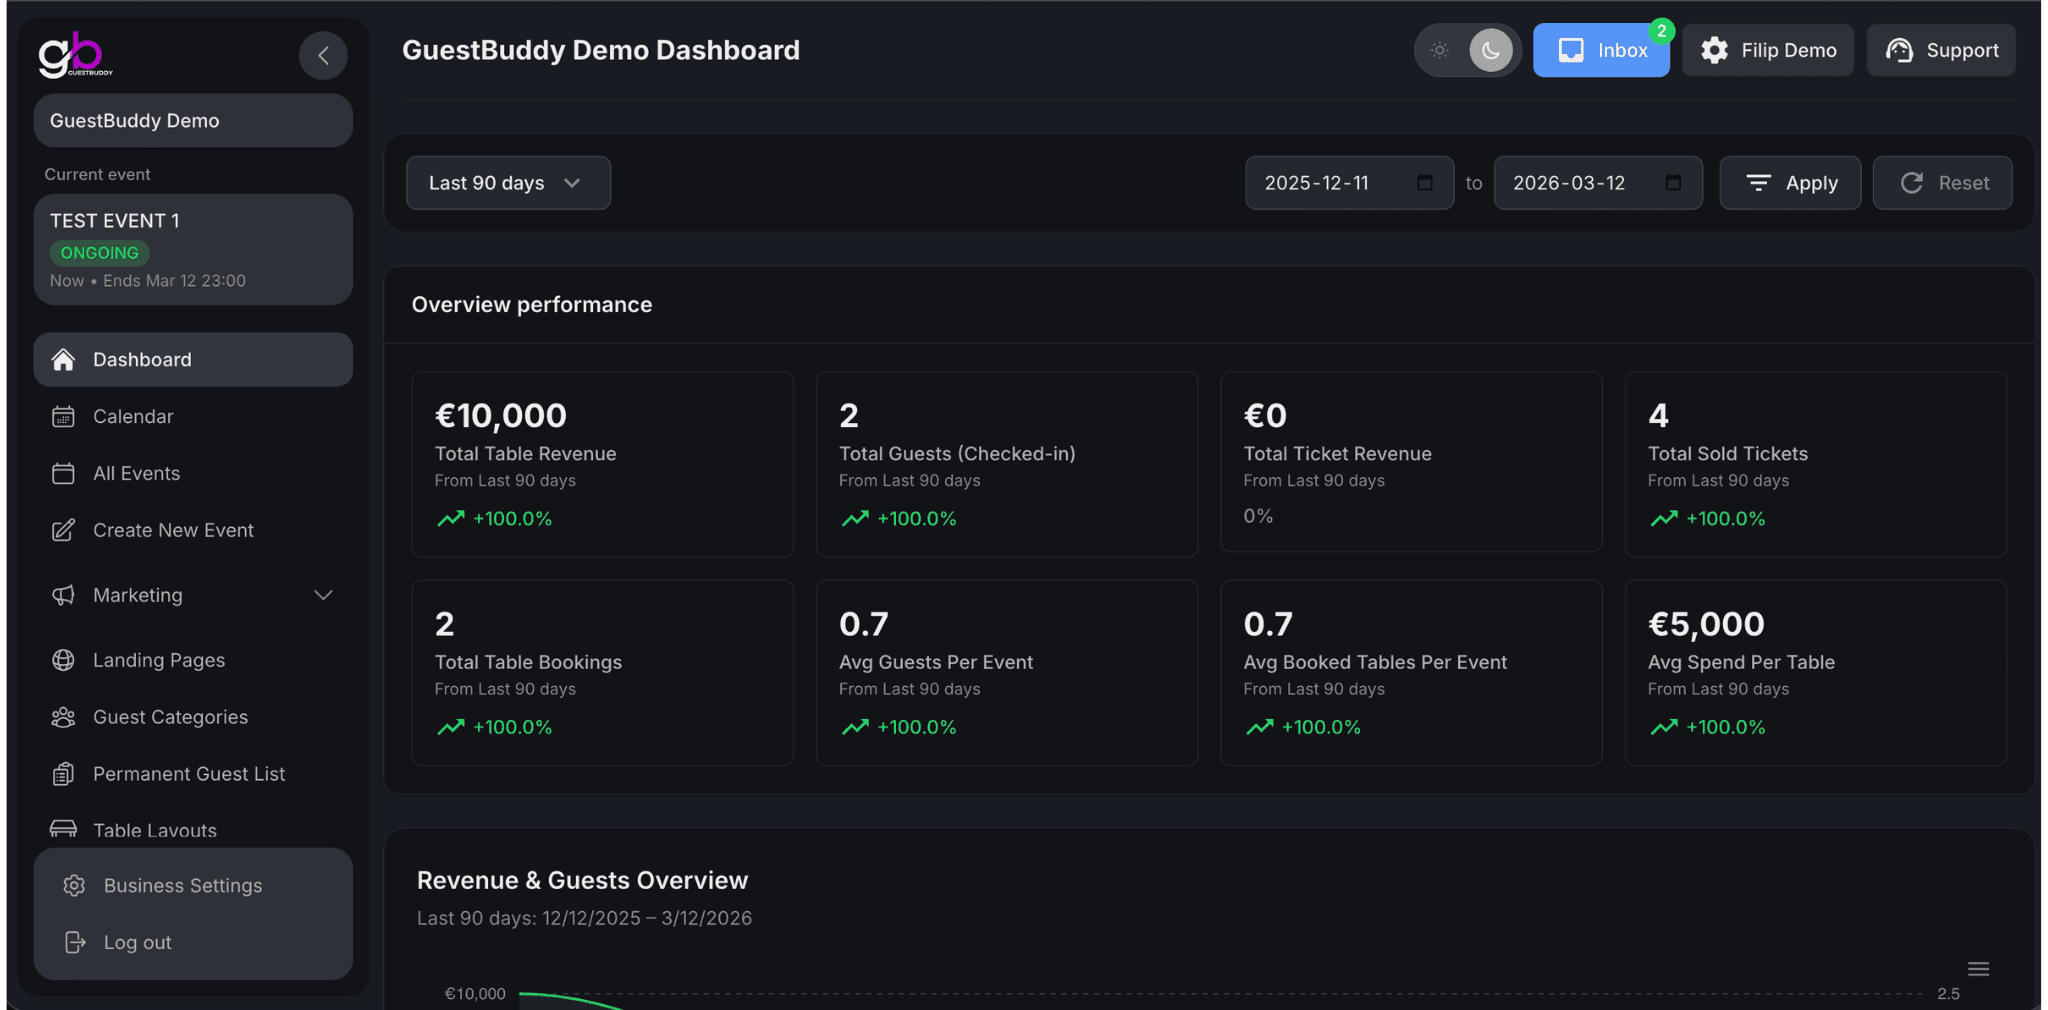Click the Support headset icon
Image resolution: width=2048 pixels, height=1010 pixels.
(x=1898, y=50)
